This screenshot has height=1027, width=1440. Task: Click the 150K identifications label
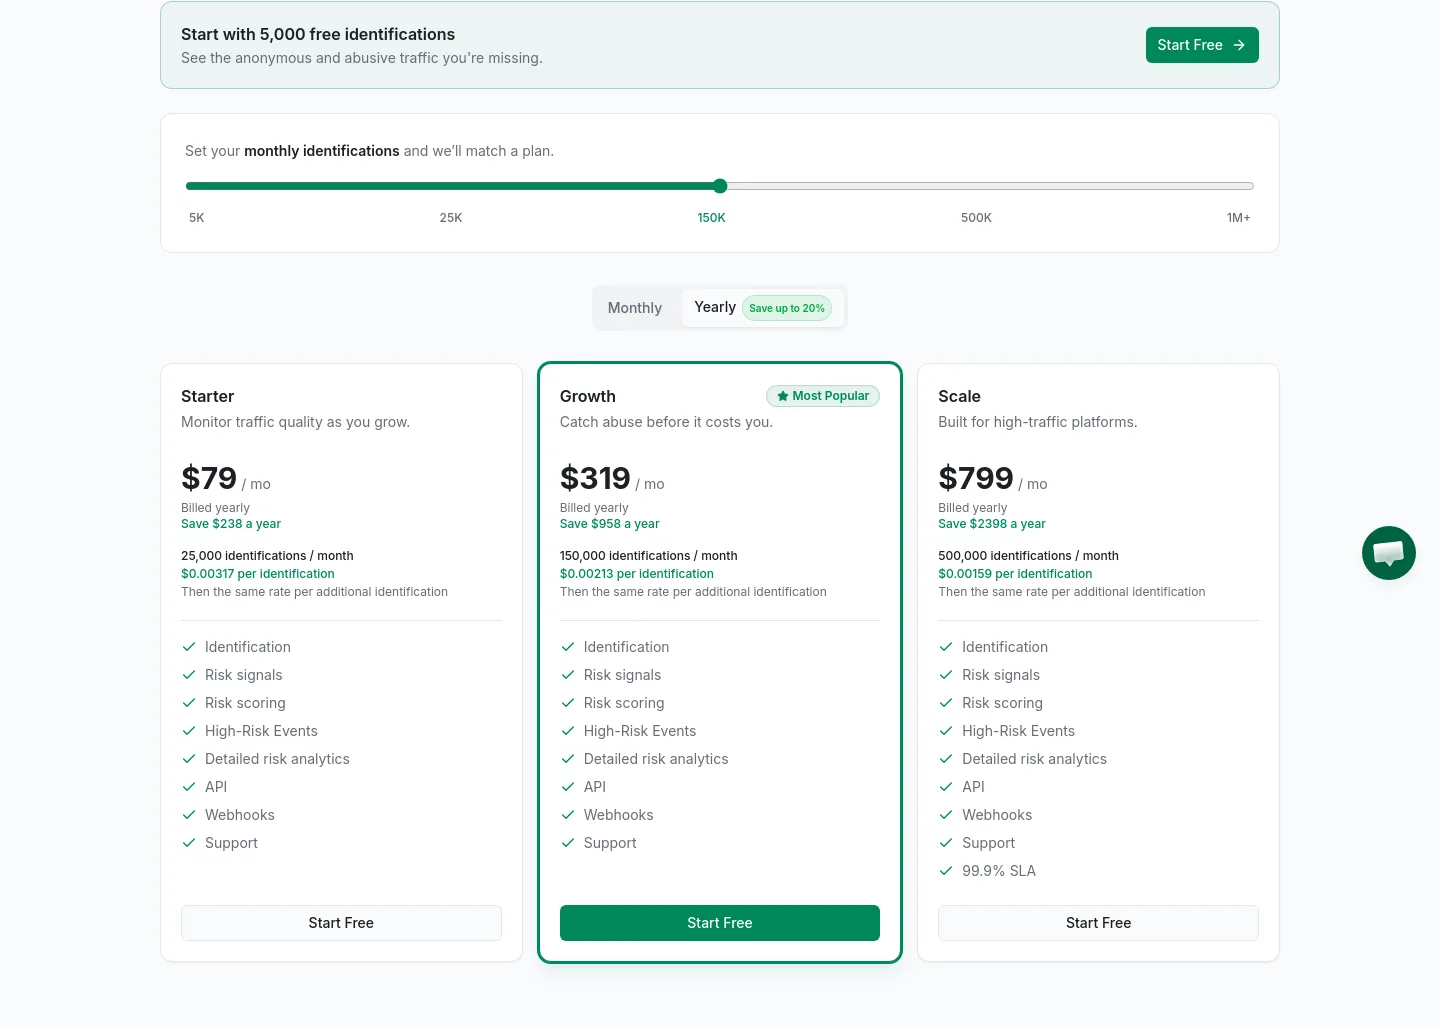pos(712,218)
